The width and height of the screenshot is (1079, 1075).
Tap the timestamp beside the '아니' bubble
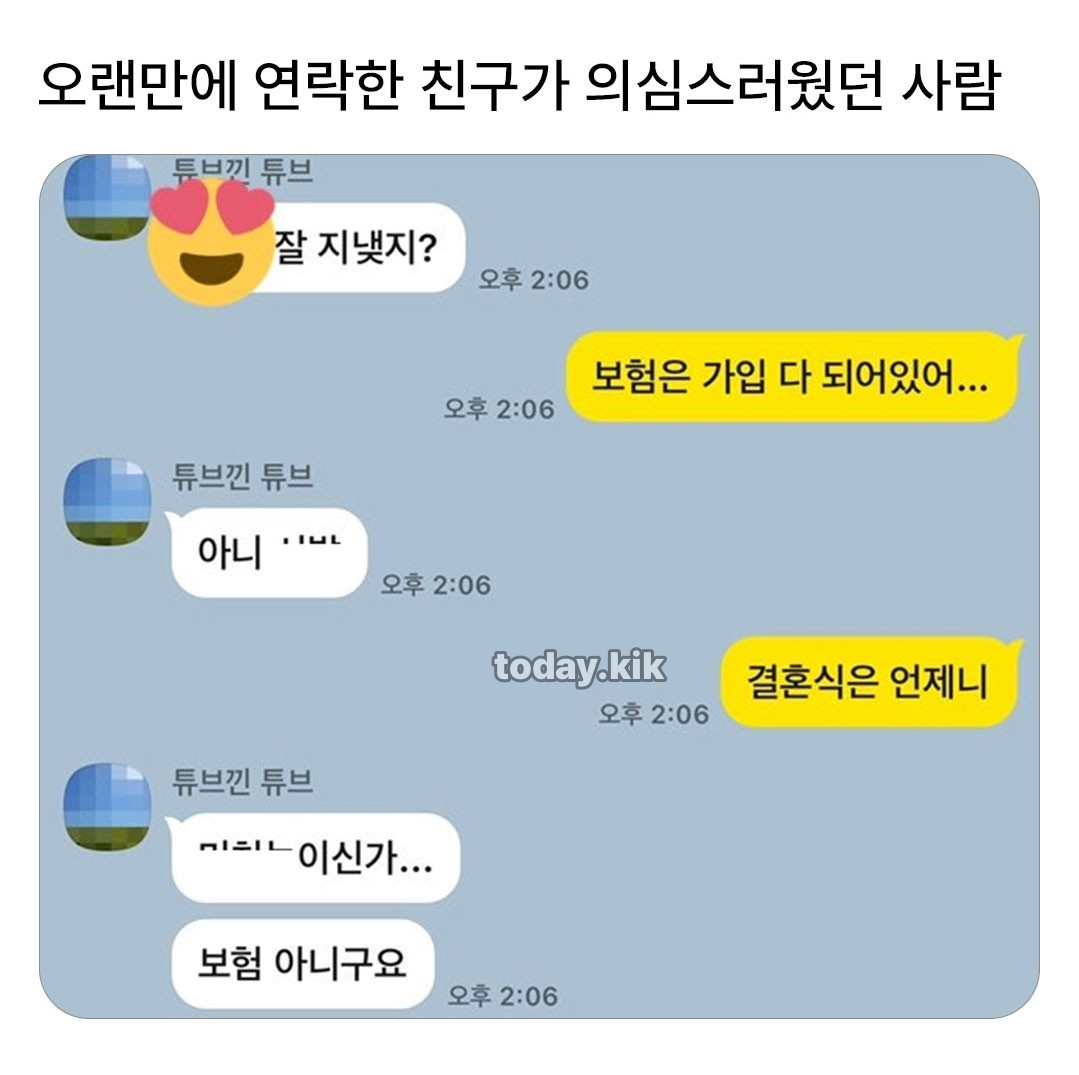point(436,585)
